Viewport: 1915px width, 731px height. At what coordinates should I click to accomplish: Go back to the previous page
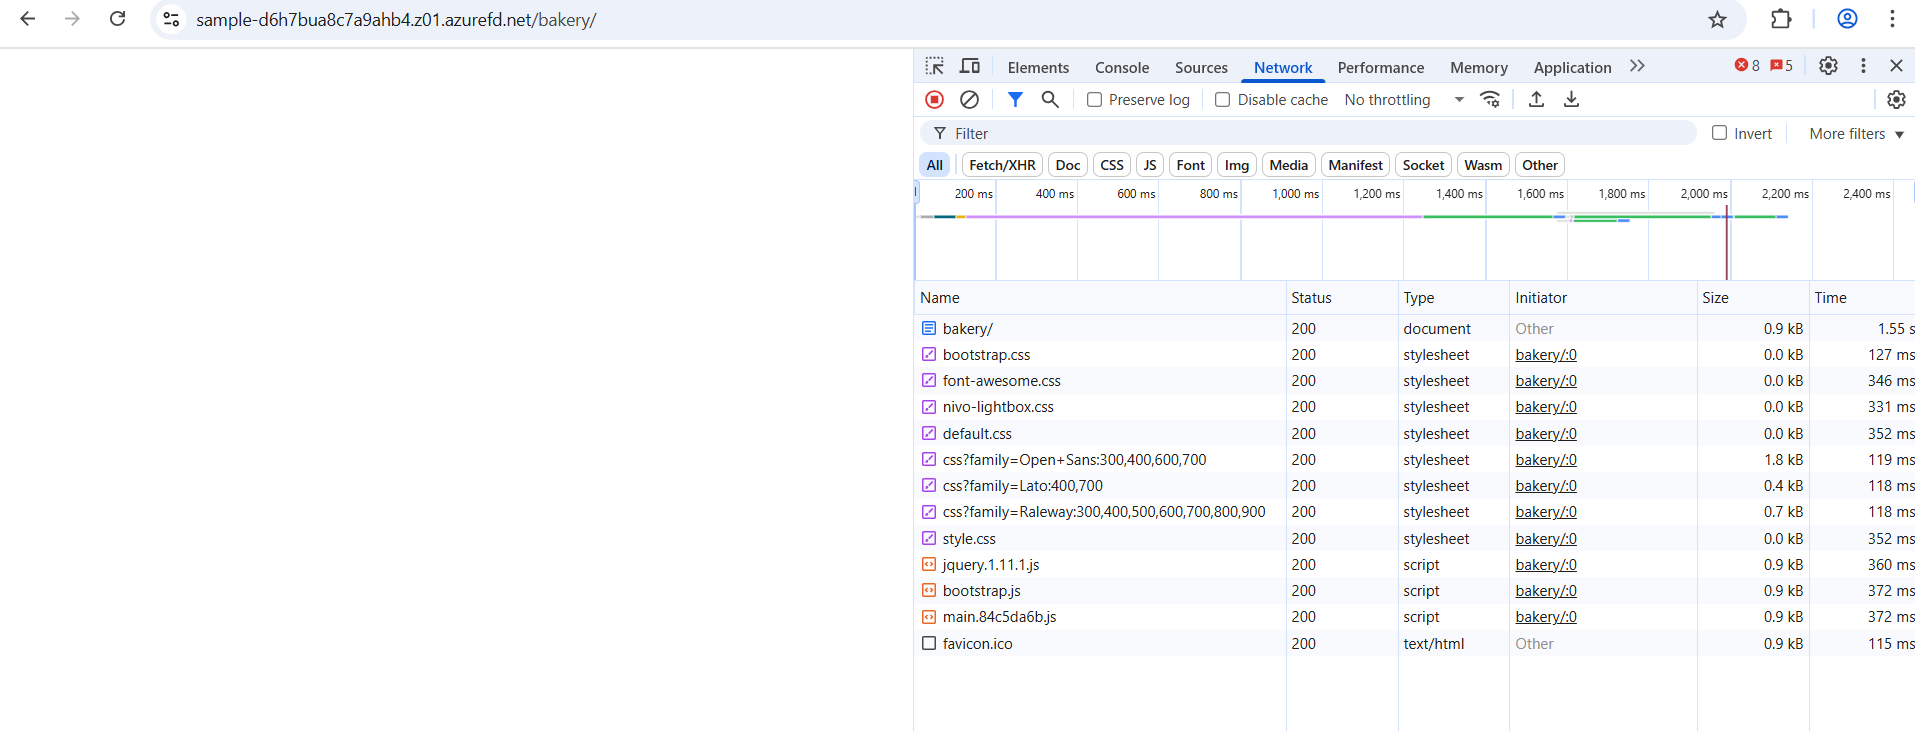pyautogui.click(x=28, y=19)
